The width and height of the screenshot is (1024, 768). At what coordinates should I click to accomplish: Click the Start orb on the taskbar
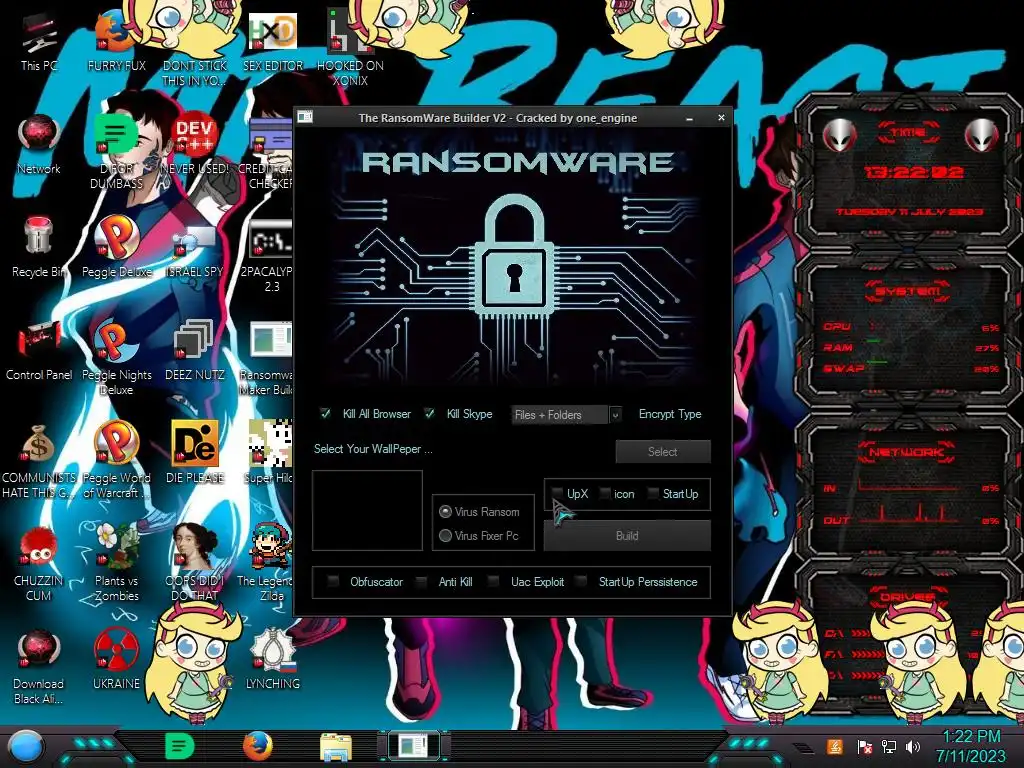point(24,747)
